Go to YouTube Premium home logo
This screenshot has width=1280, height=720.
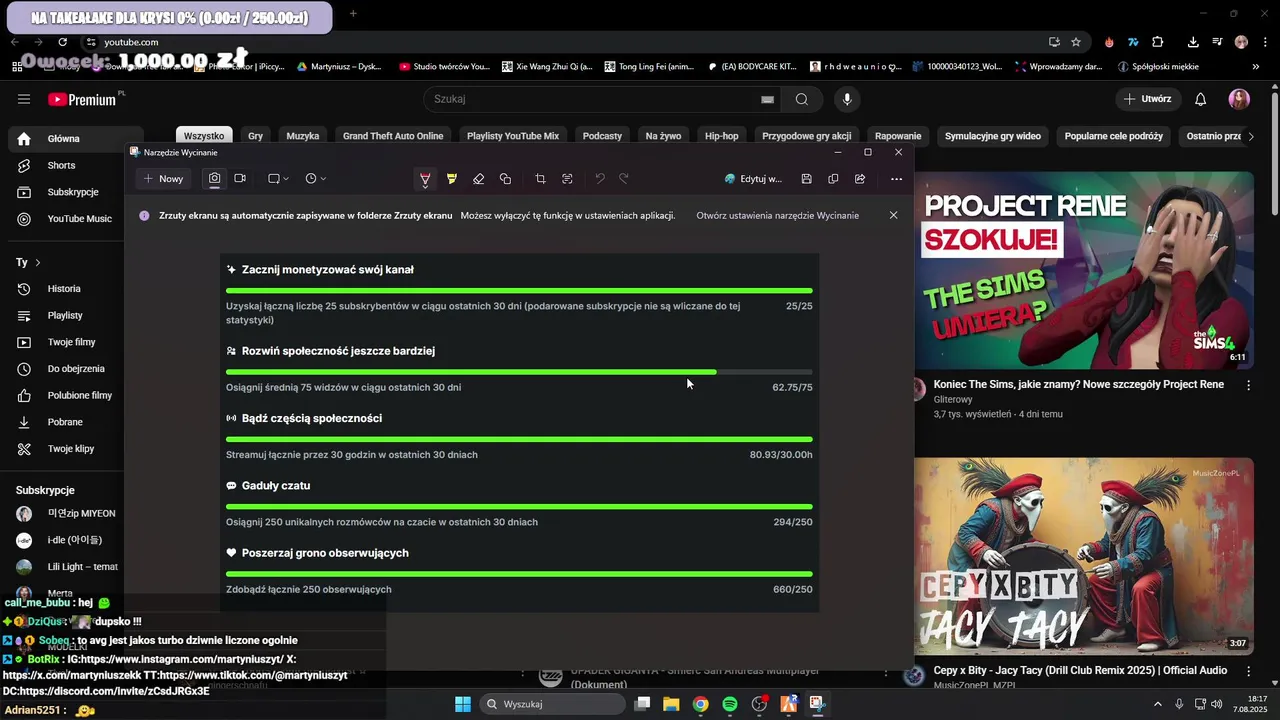82,99
